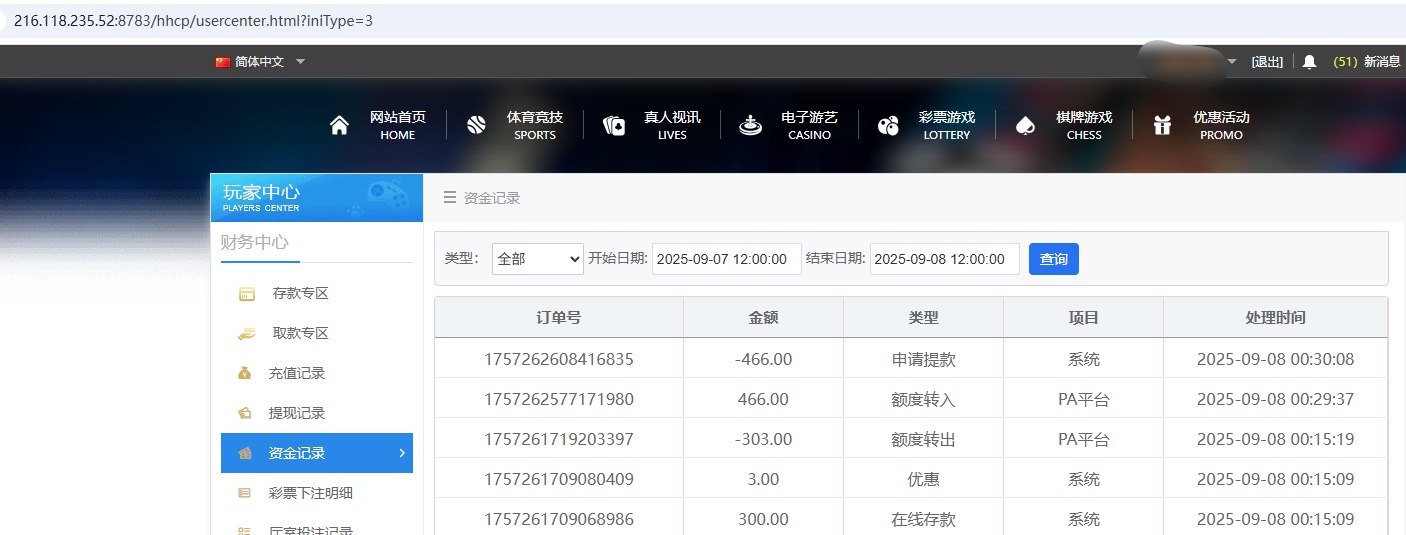1406x535 pixels.
Task: Open notifications via the bell icon
Action: pyautogui.click(x=1310, y=62)
